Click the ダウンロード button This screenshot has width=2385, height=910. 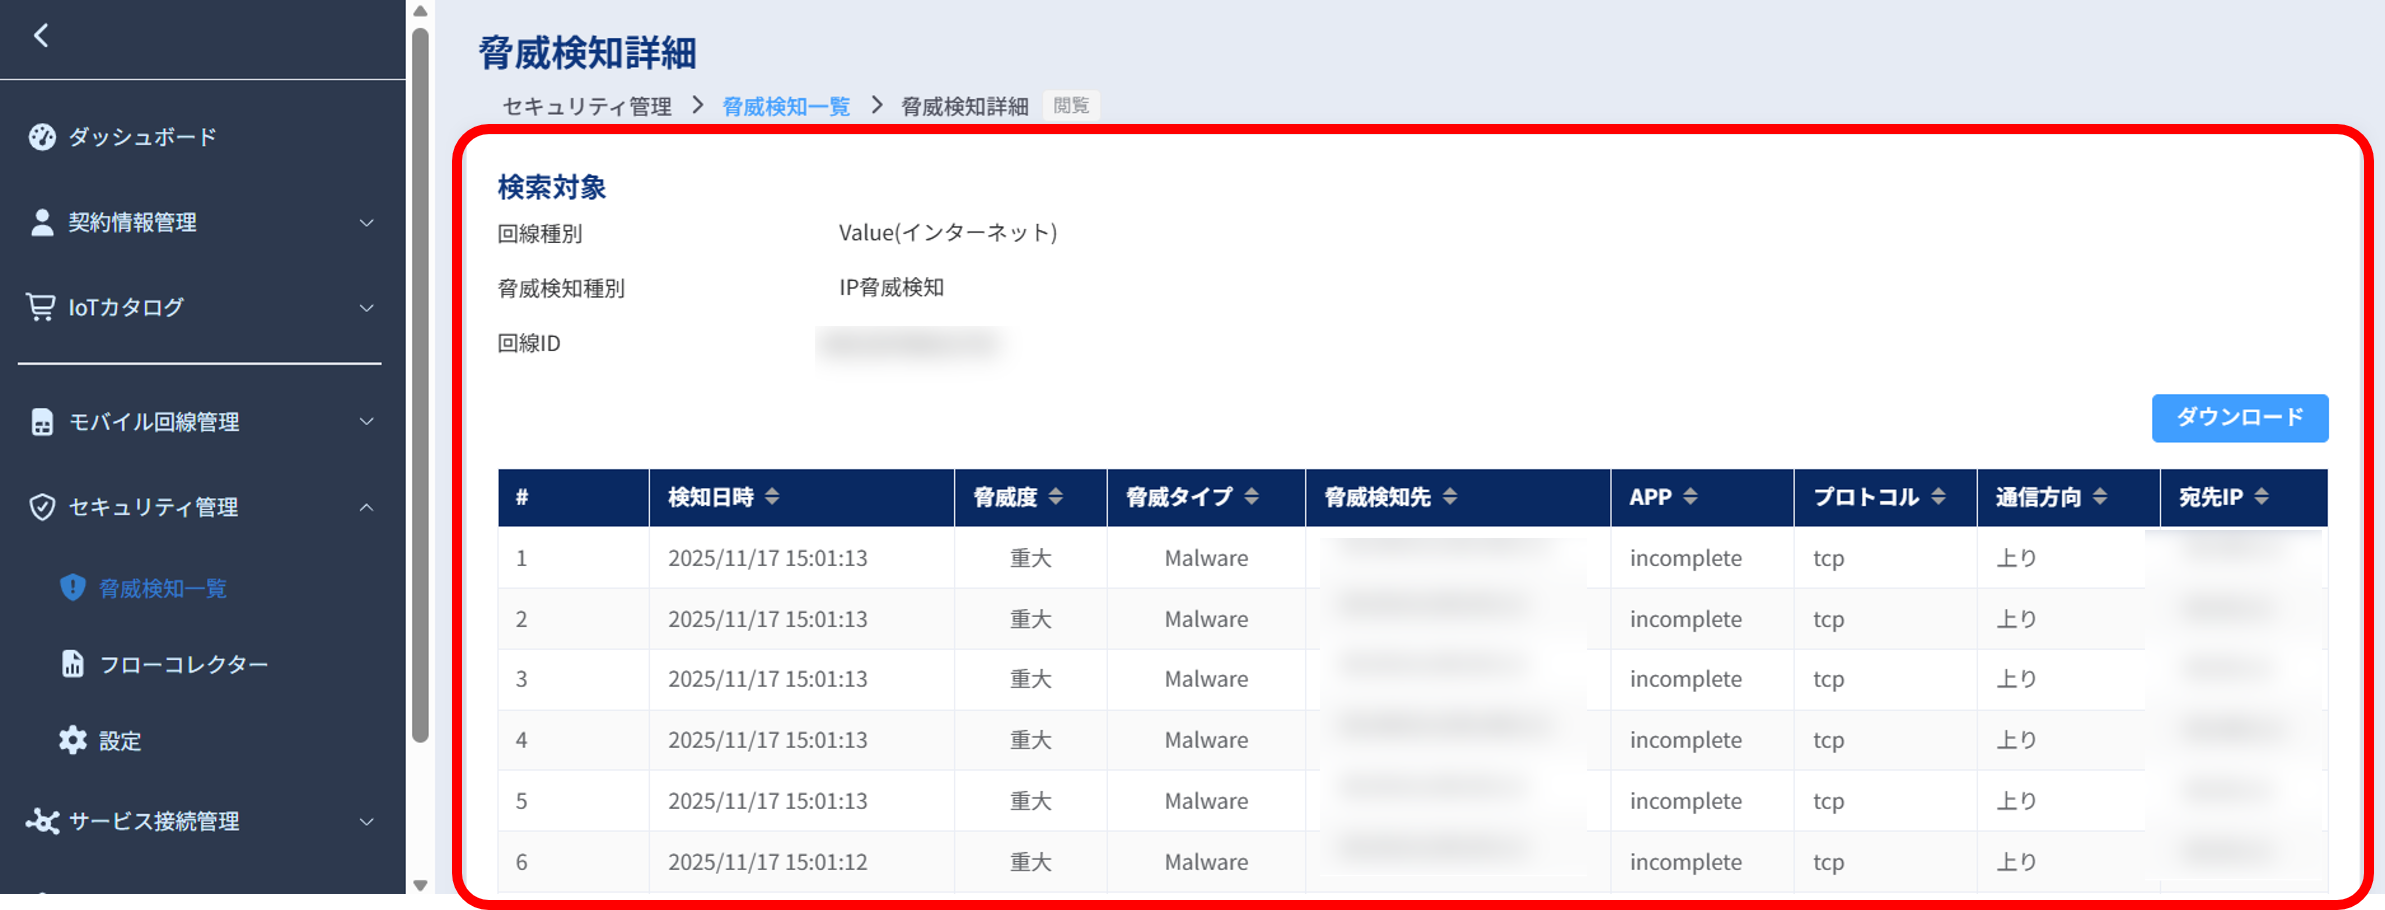coord(2239,418)
